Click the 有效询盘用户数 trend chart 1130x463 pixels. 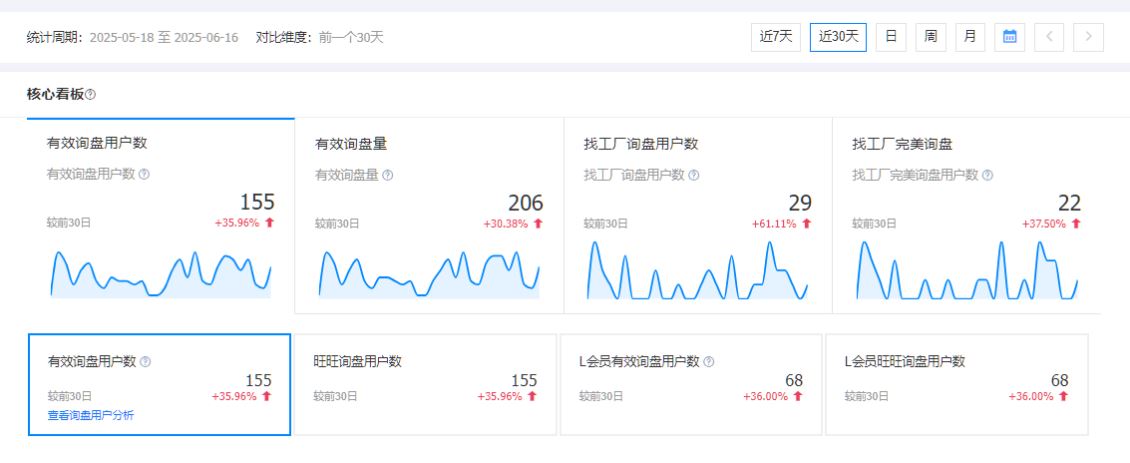(x=160, y=273)
